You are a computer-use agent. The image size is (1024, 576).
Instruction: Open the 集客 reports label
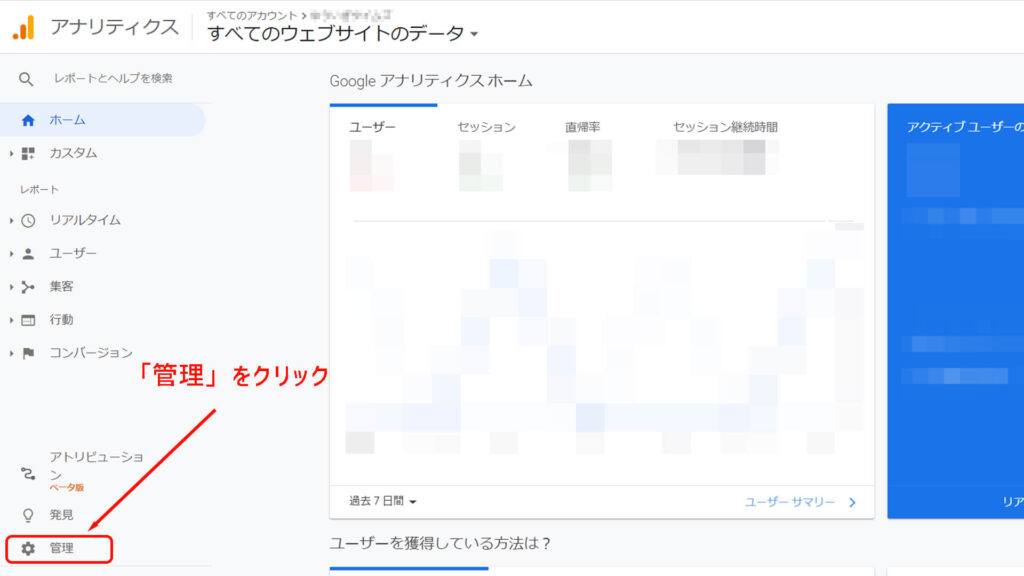pos(61,287)
